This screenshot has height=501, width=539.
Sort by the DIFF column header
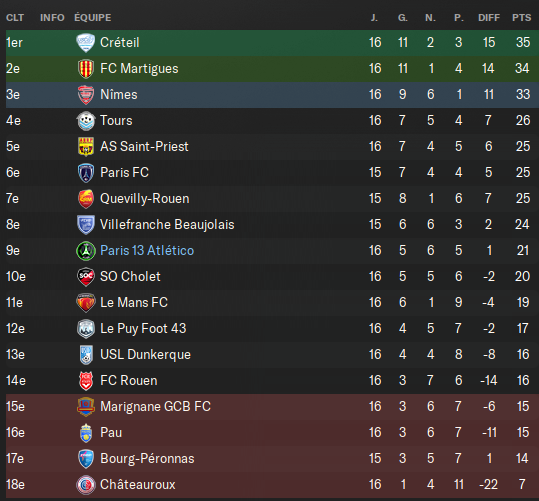coord(489,18)
